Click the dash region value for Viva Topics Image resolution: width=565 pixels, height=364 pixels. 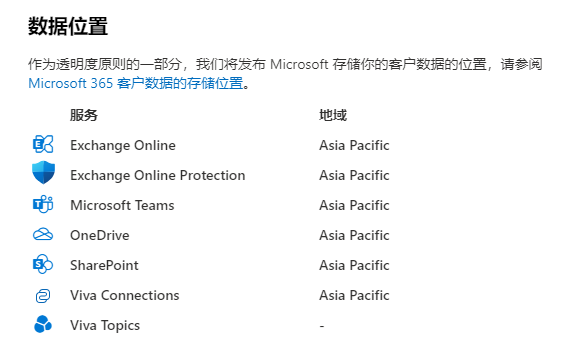pos(322,326)
